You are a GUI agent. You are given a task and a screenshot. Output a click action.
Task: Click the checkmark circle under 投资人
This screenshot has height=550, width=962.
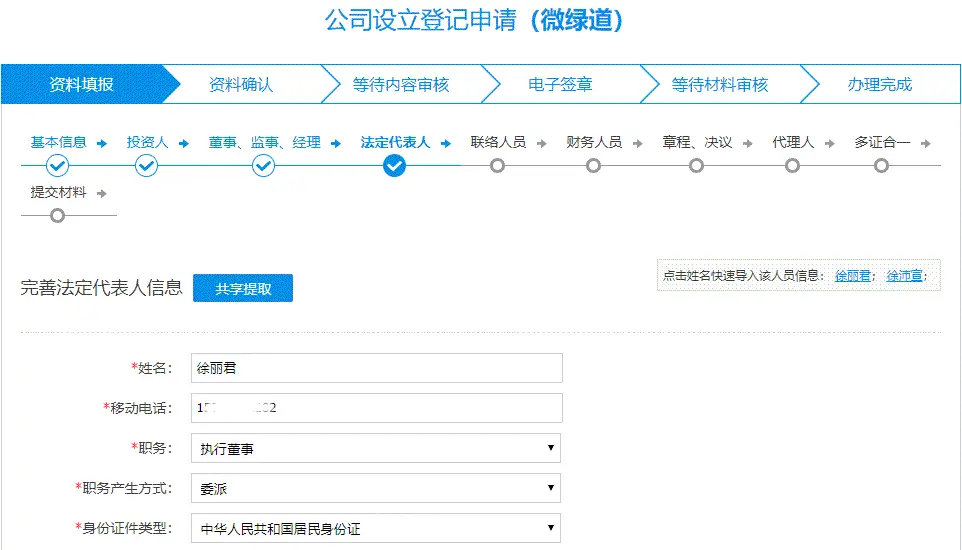click(146, 166)
